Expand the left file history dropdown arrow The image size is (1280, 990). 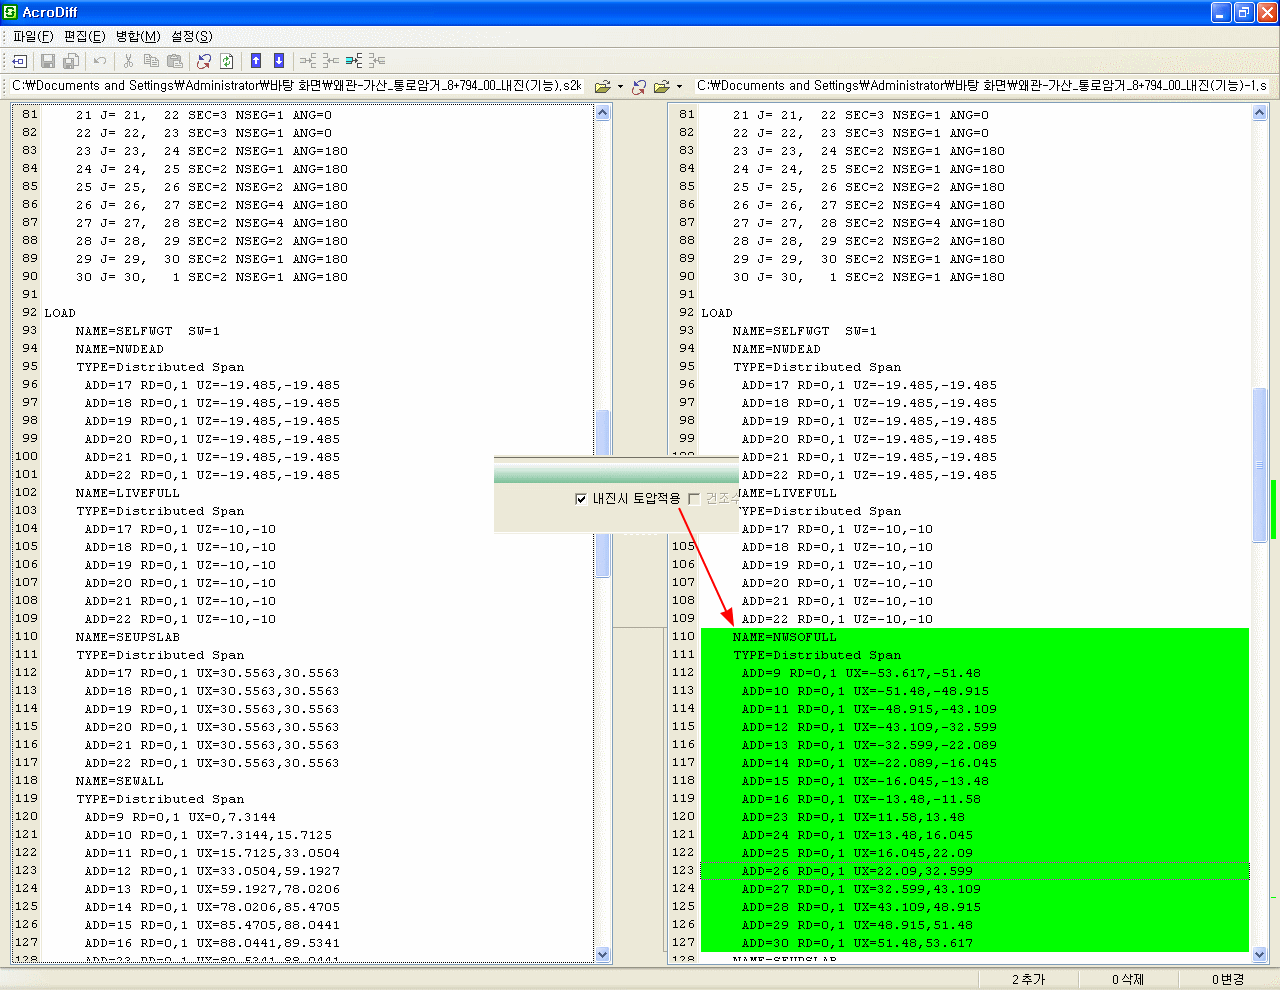pyautogui.click(x=620, y=87)
